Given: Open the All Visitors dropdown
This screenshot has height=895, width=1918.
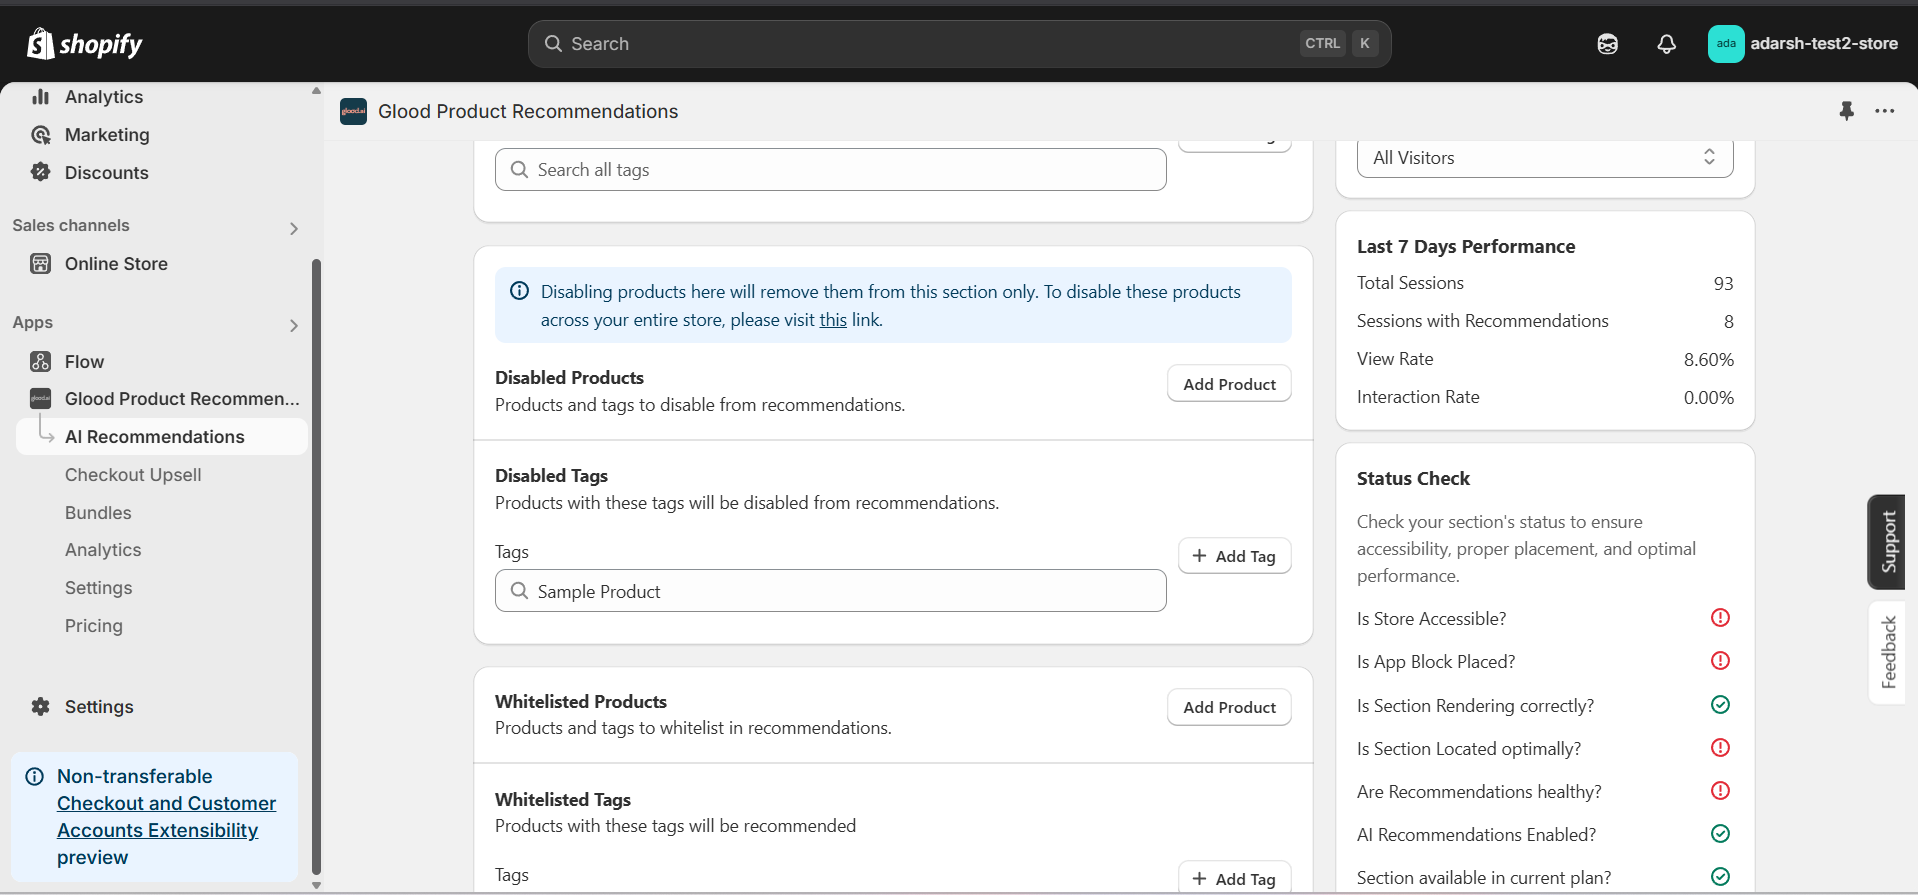Looking at the screenshot, I should click(1544, 158).
